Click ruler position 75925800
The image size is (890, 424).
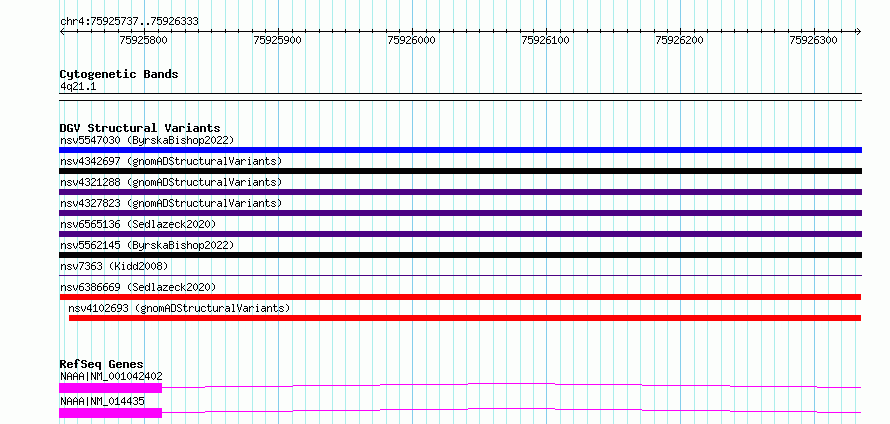pyautogui.click(x=144, y=40)
